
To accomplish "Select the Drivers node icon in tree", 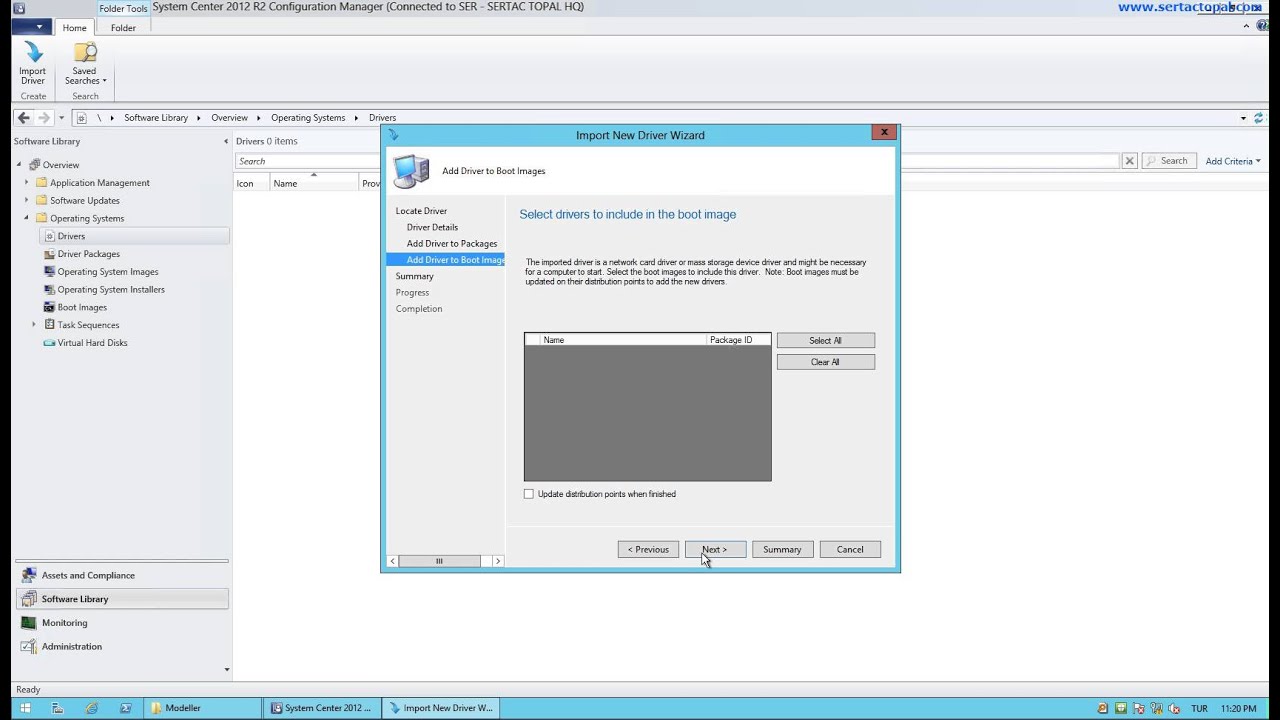I will [x=50, y=236].
